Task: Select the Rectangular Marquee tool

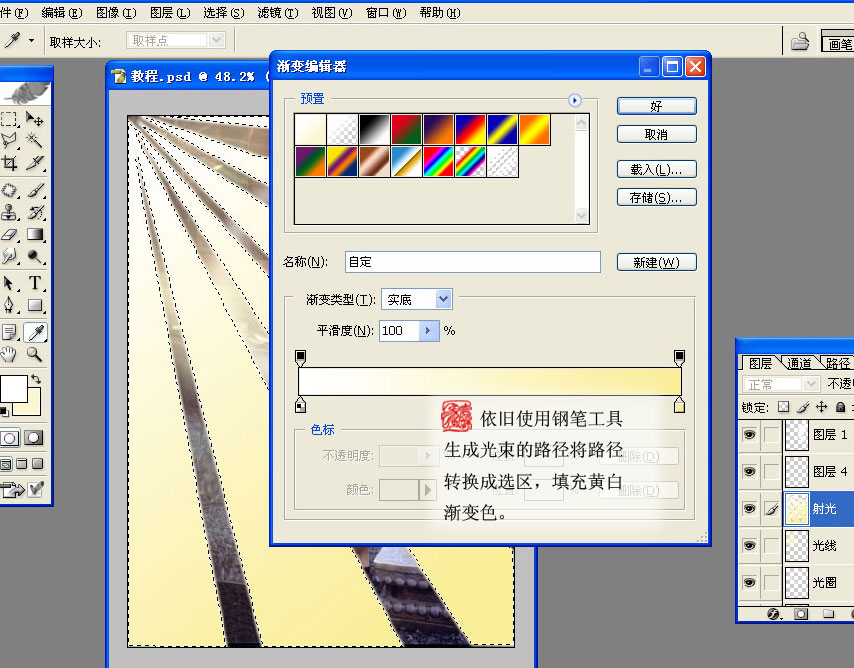Action: point(9,119)
